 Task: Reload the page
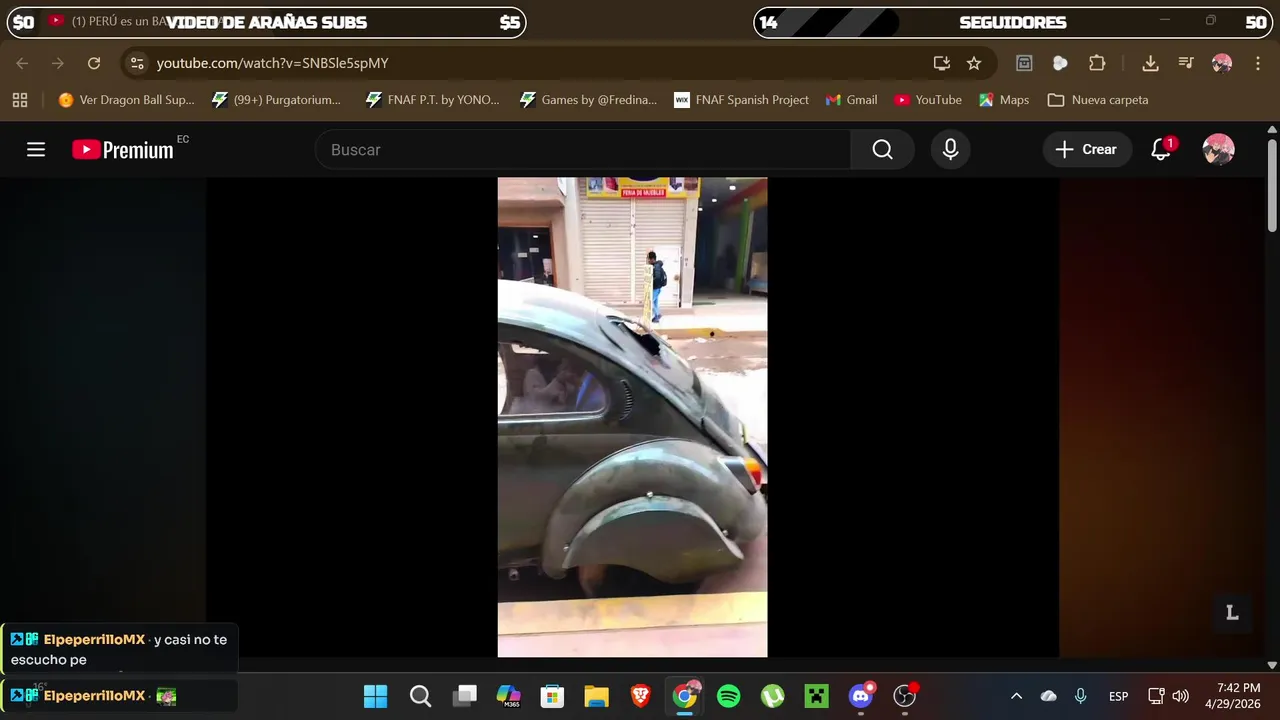[x=94, y=63]
